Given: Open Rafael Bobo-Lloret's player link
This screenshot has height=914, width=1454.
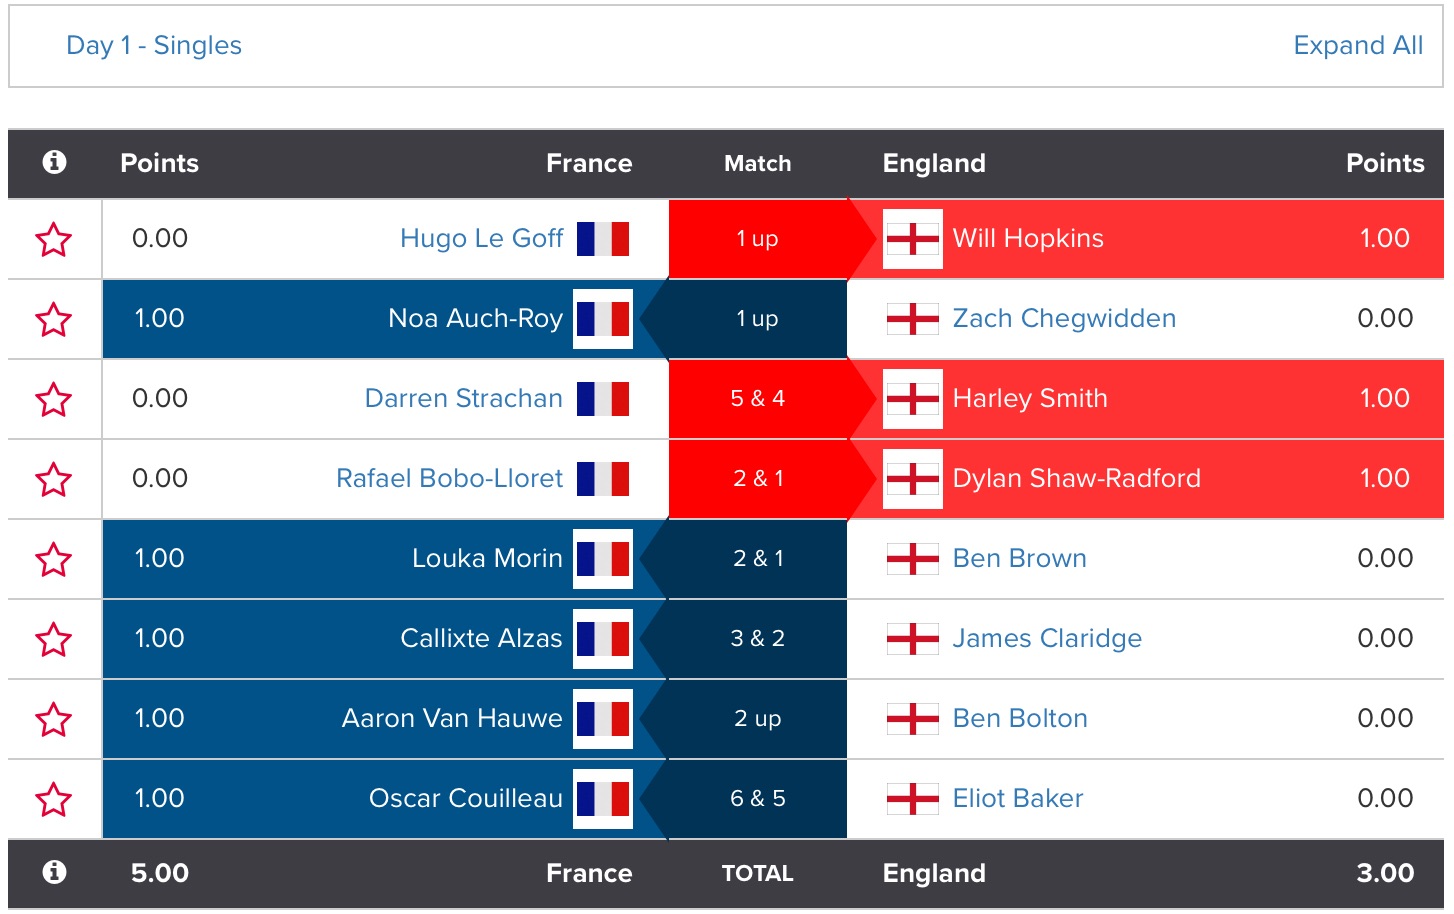Looking at the screenshot, I should click(x=449, y=479).
